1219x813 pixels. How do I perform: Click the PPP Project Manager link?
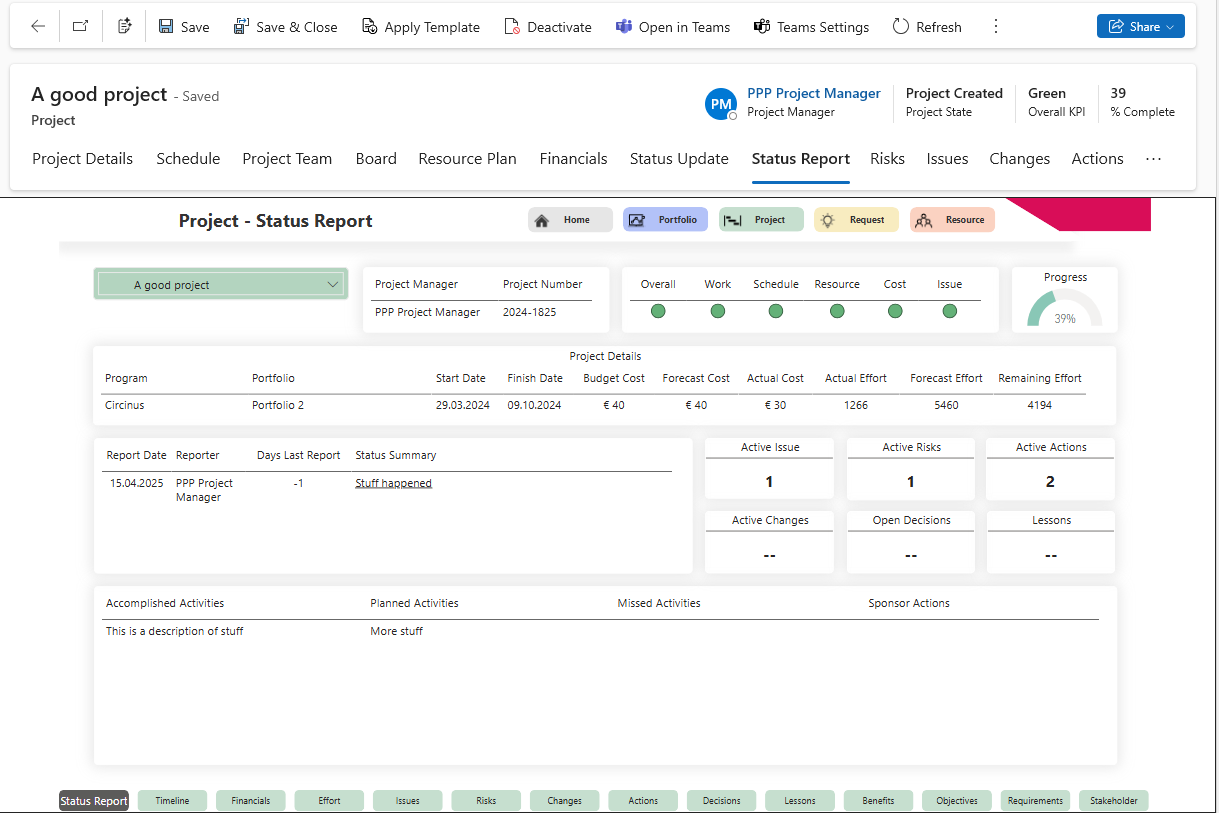[813, 93]
